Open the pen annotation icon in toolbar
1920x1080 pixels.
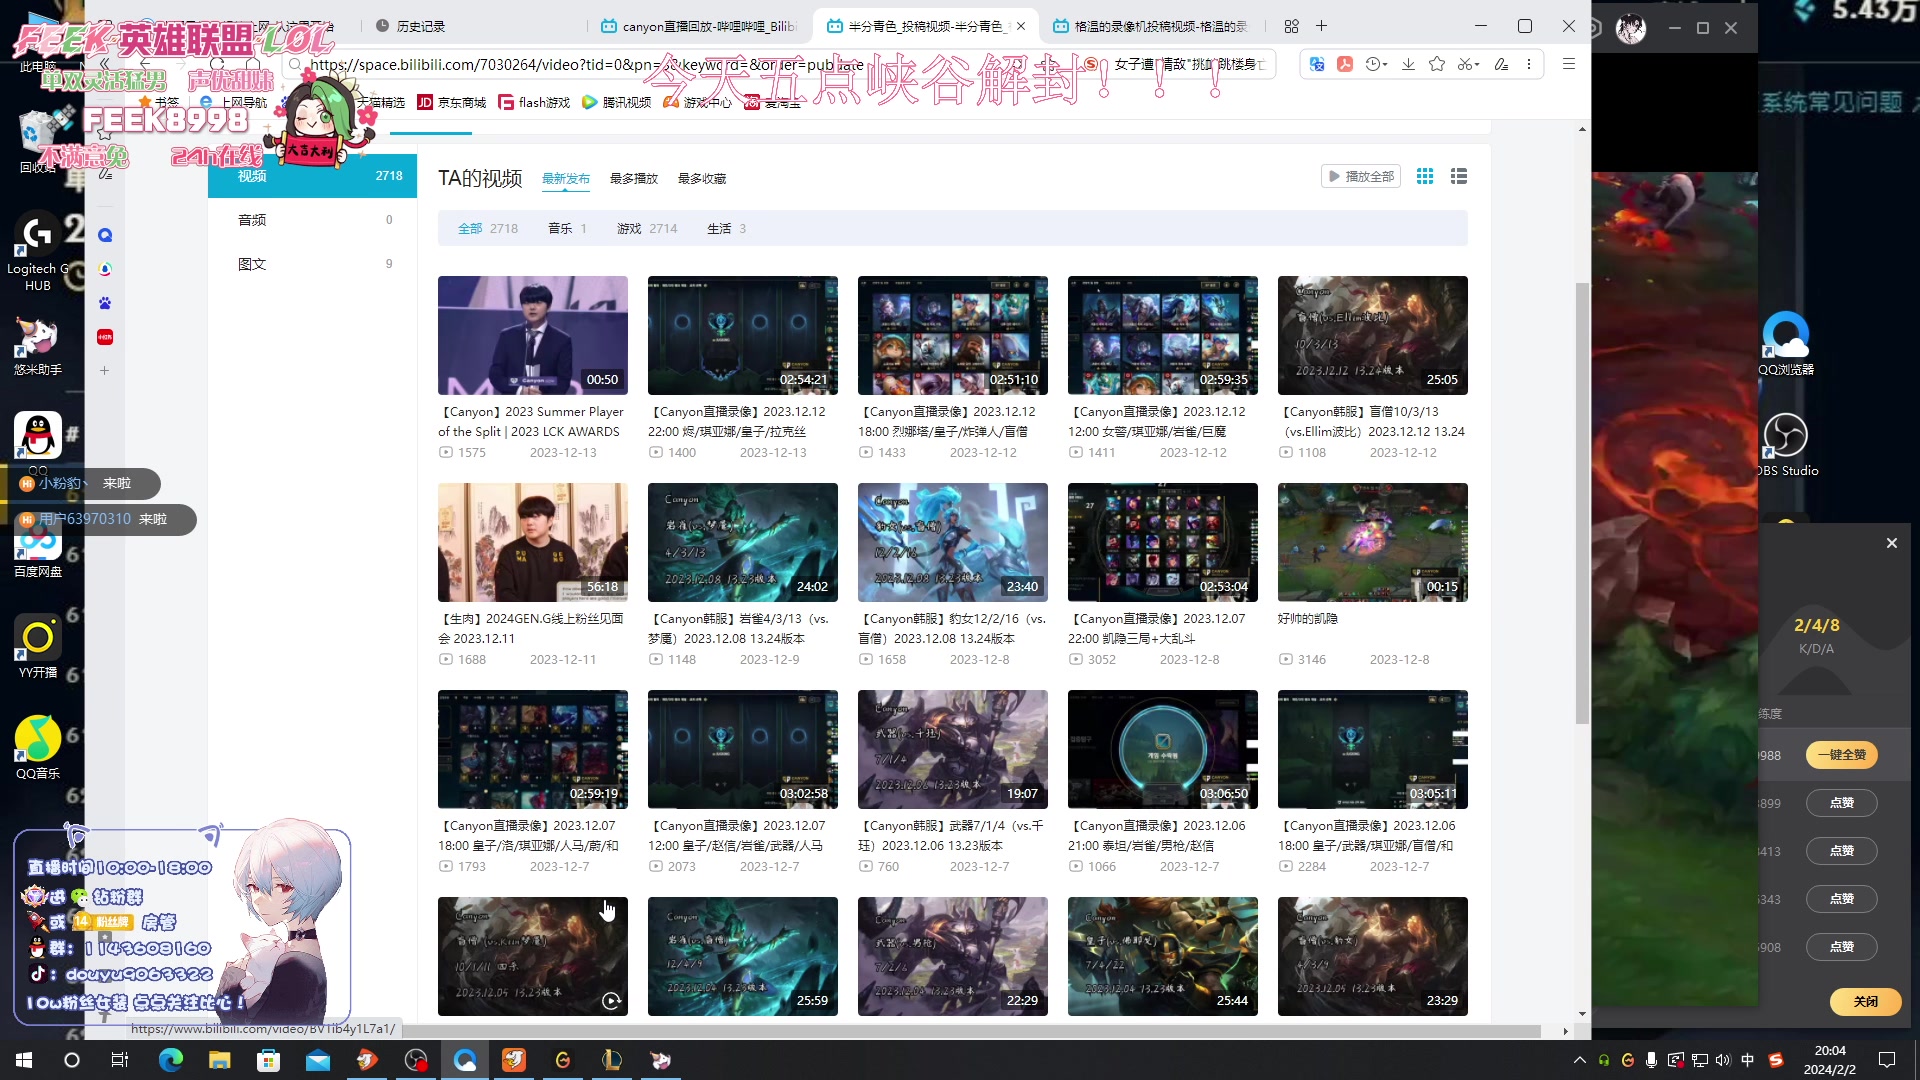pyautogui.click(x=1501, y=65)
